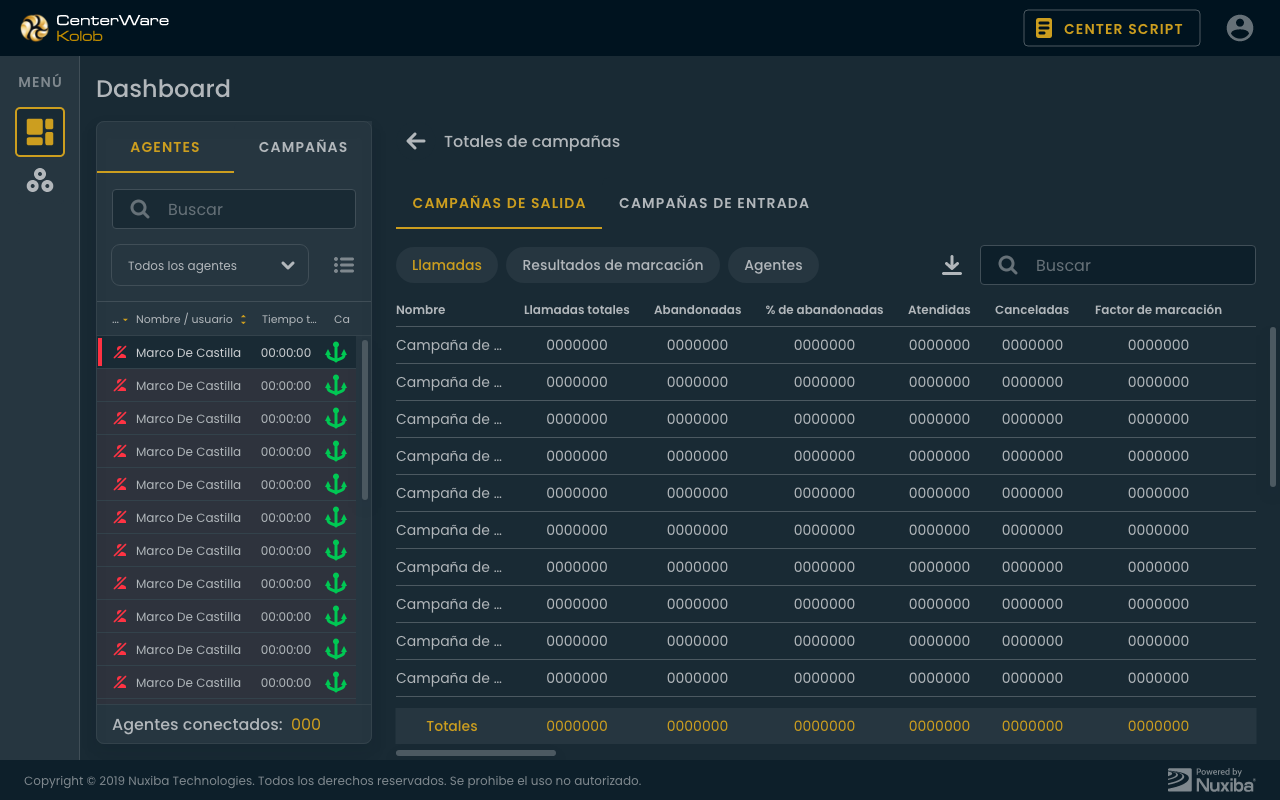Click the green anchor icon in highlighted agent row

pos(336,352)
